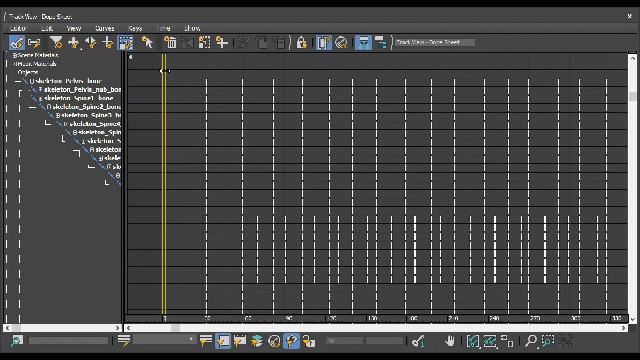Open the Edit menu
Screen dimensions: 640x360
[x=47, y=28]
